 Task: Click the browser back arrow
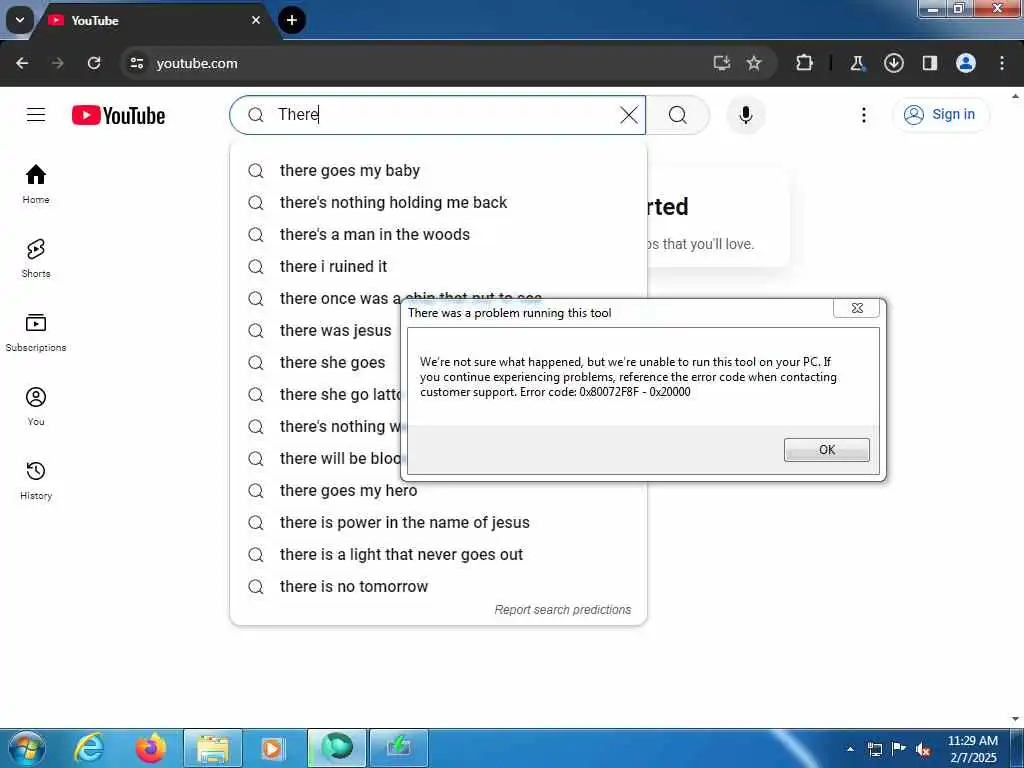click(22, 63)
